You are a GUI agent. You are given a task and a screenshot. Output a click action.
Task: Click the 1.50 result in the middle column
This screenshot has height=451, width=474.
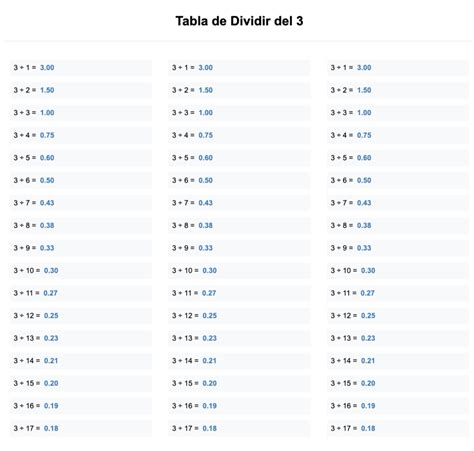click(x=206, y=90)
